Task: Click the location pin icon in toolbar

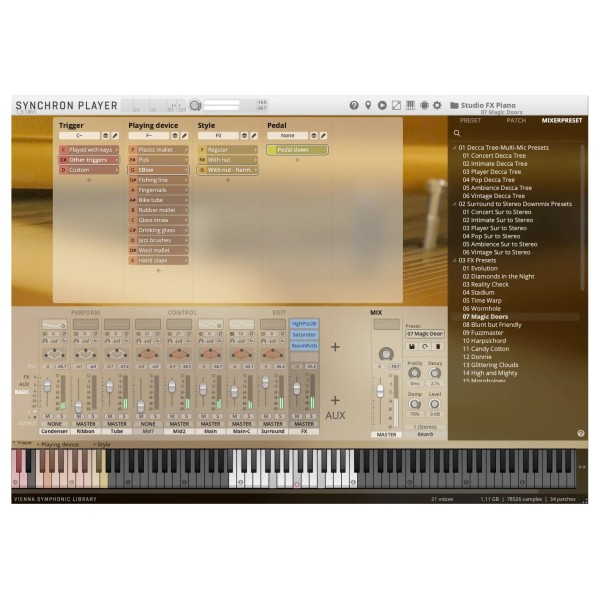Action: pos(368,105)
